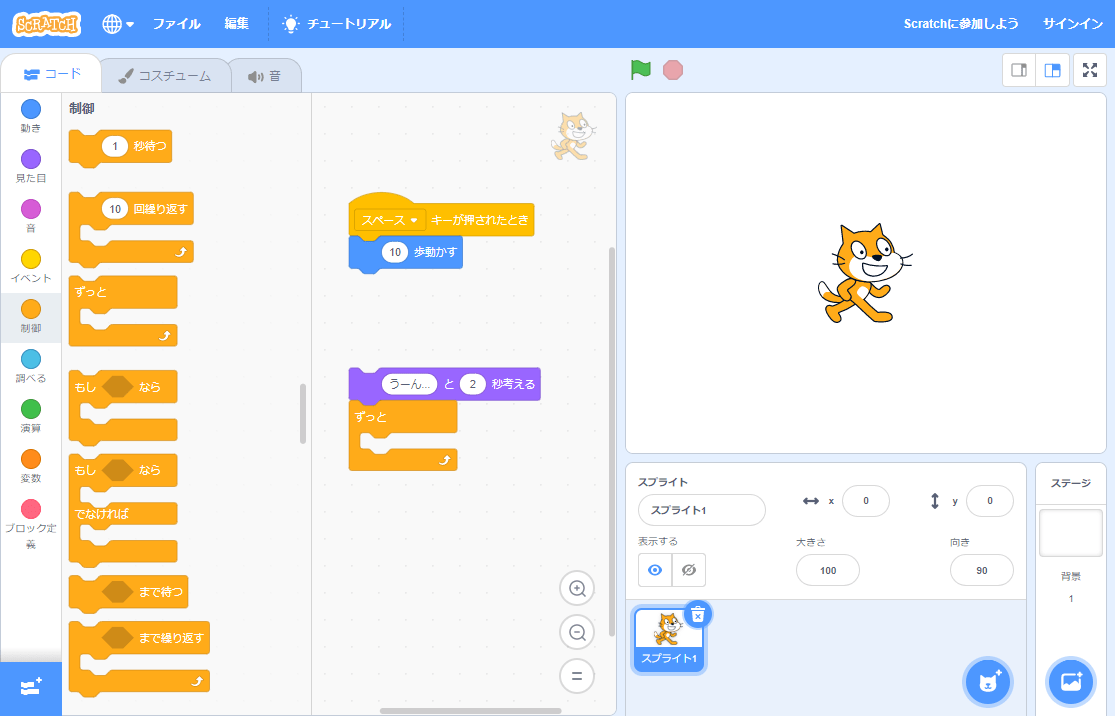1115x716 pixels.
Task: Select the 演算 green category
Action: 31,416
